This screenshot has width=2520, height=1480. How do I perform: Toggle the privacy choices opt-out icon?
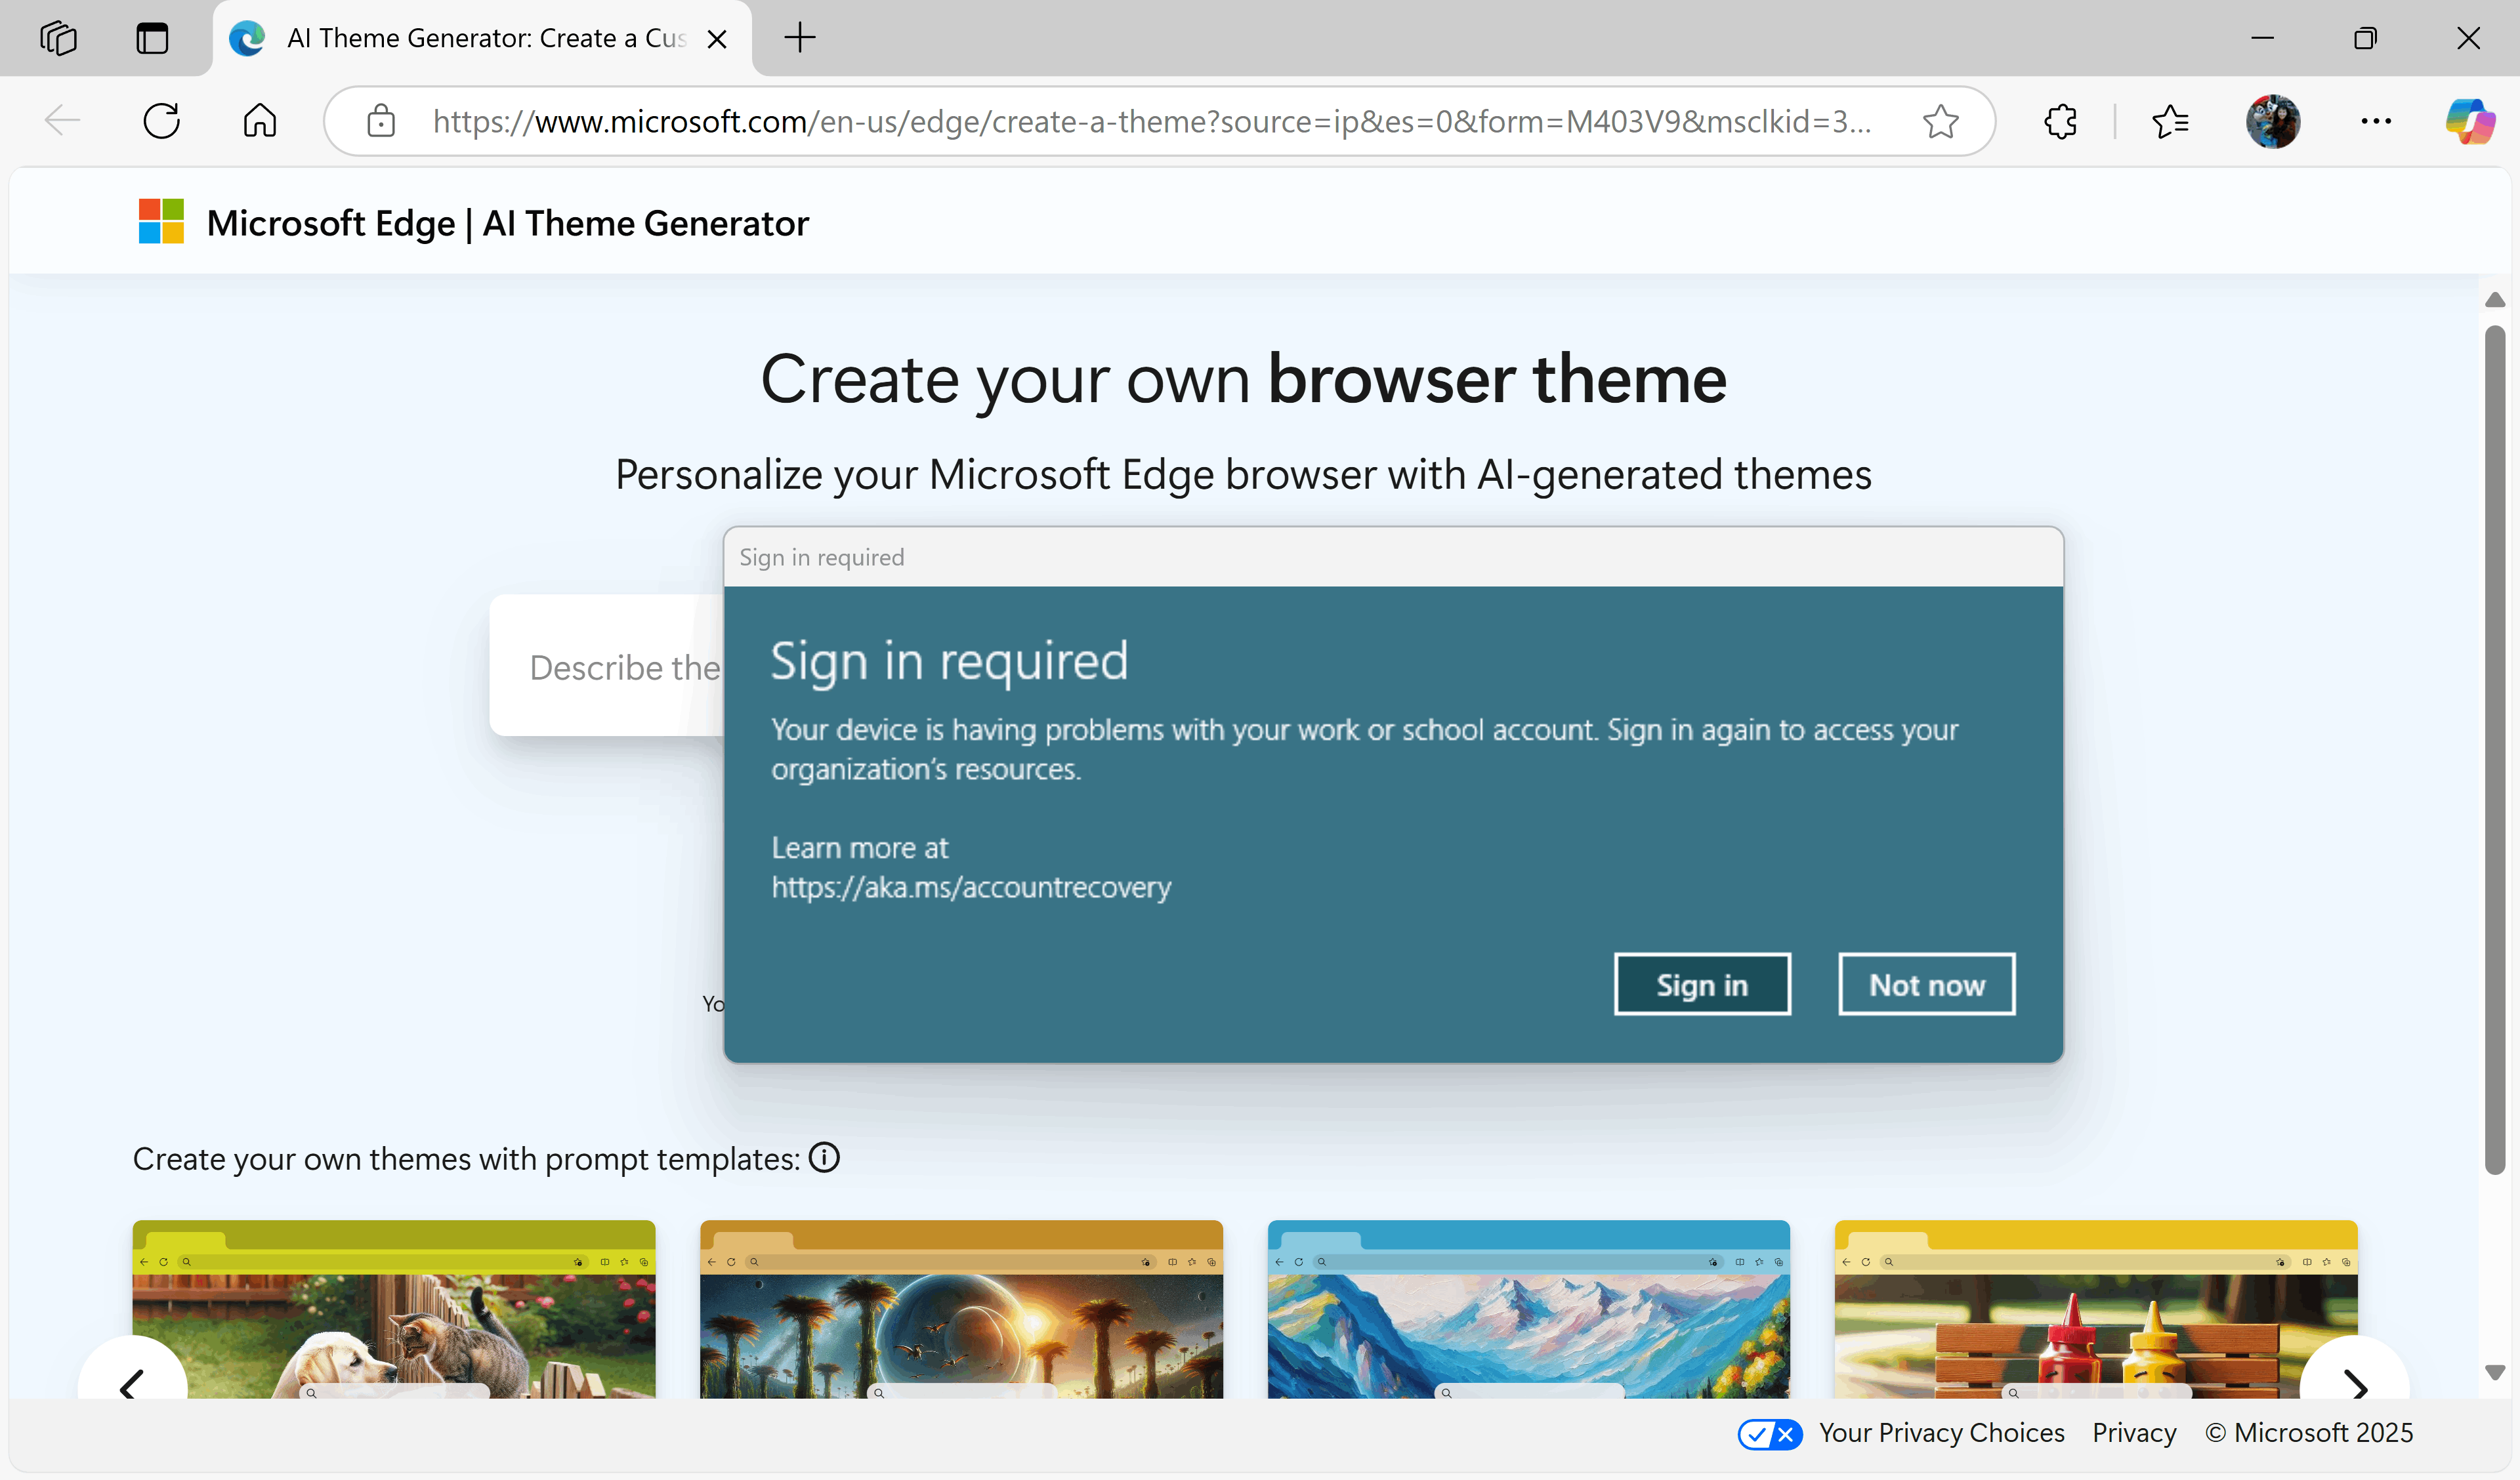[x=1770, y=1433]
